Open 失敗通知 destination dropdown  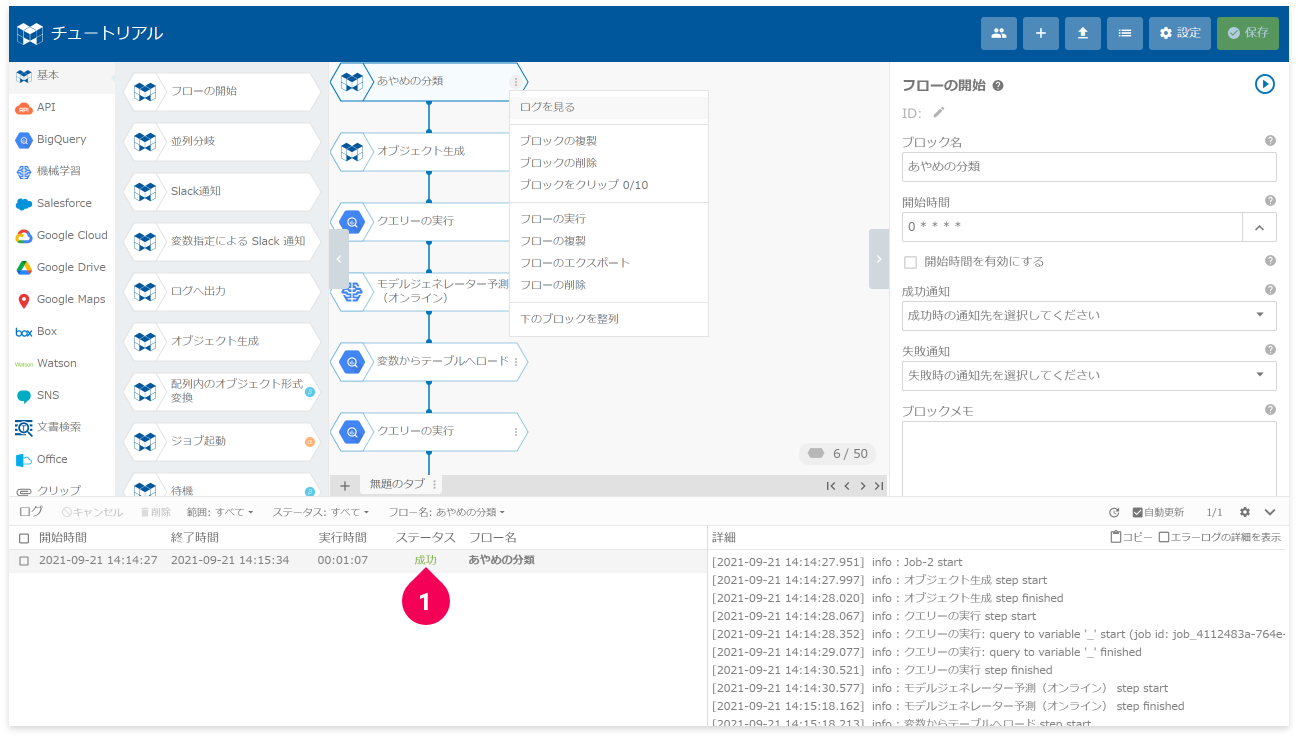click(x=1089, y=375)
